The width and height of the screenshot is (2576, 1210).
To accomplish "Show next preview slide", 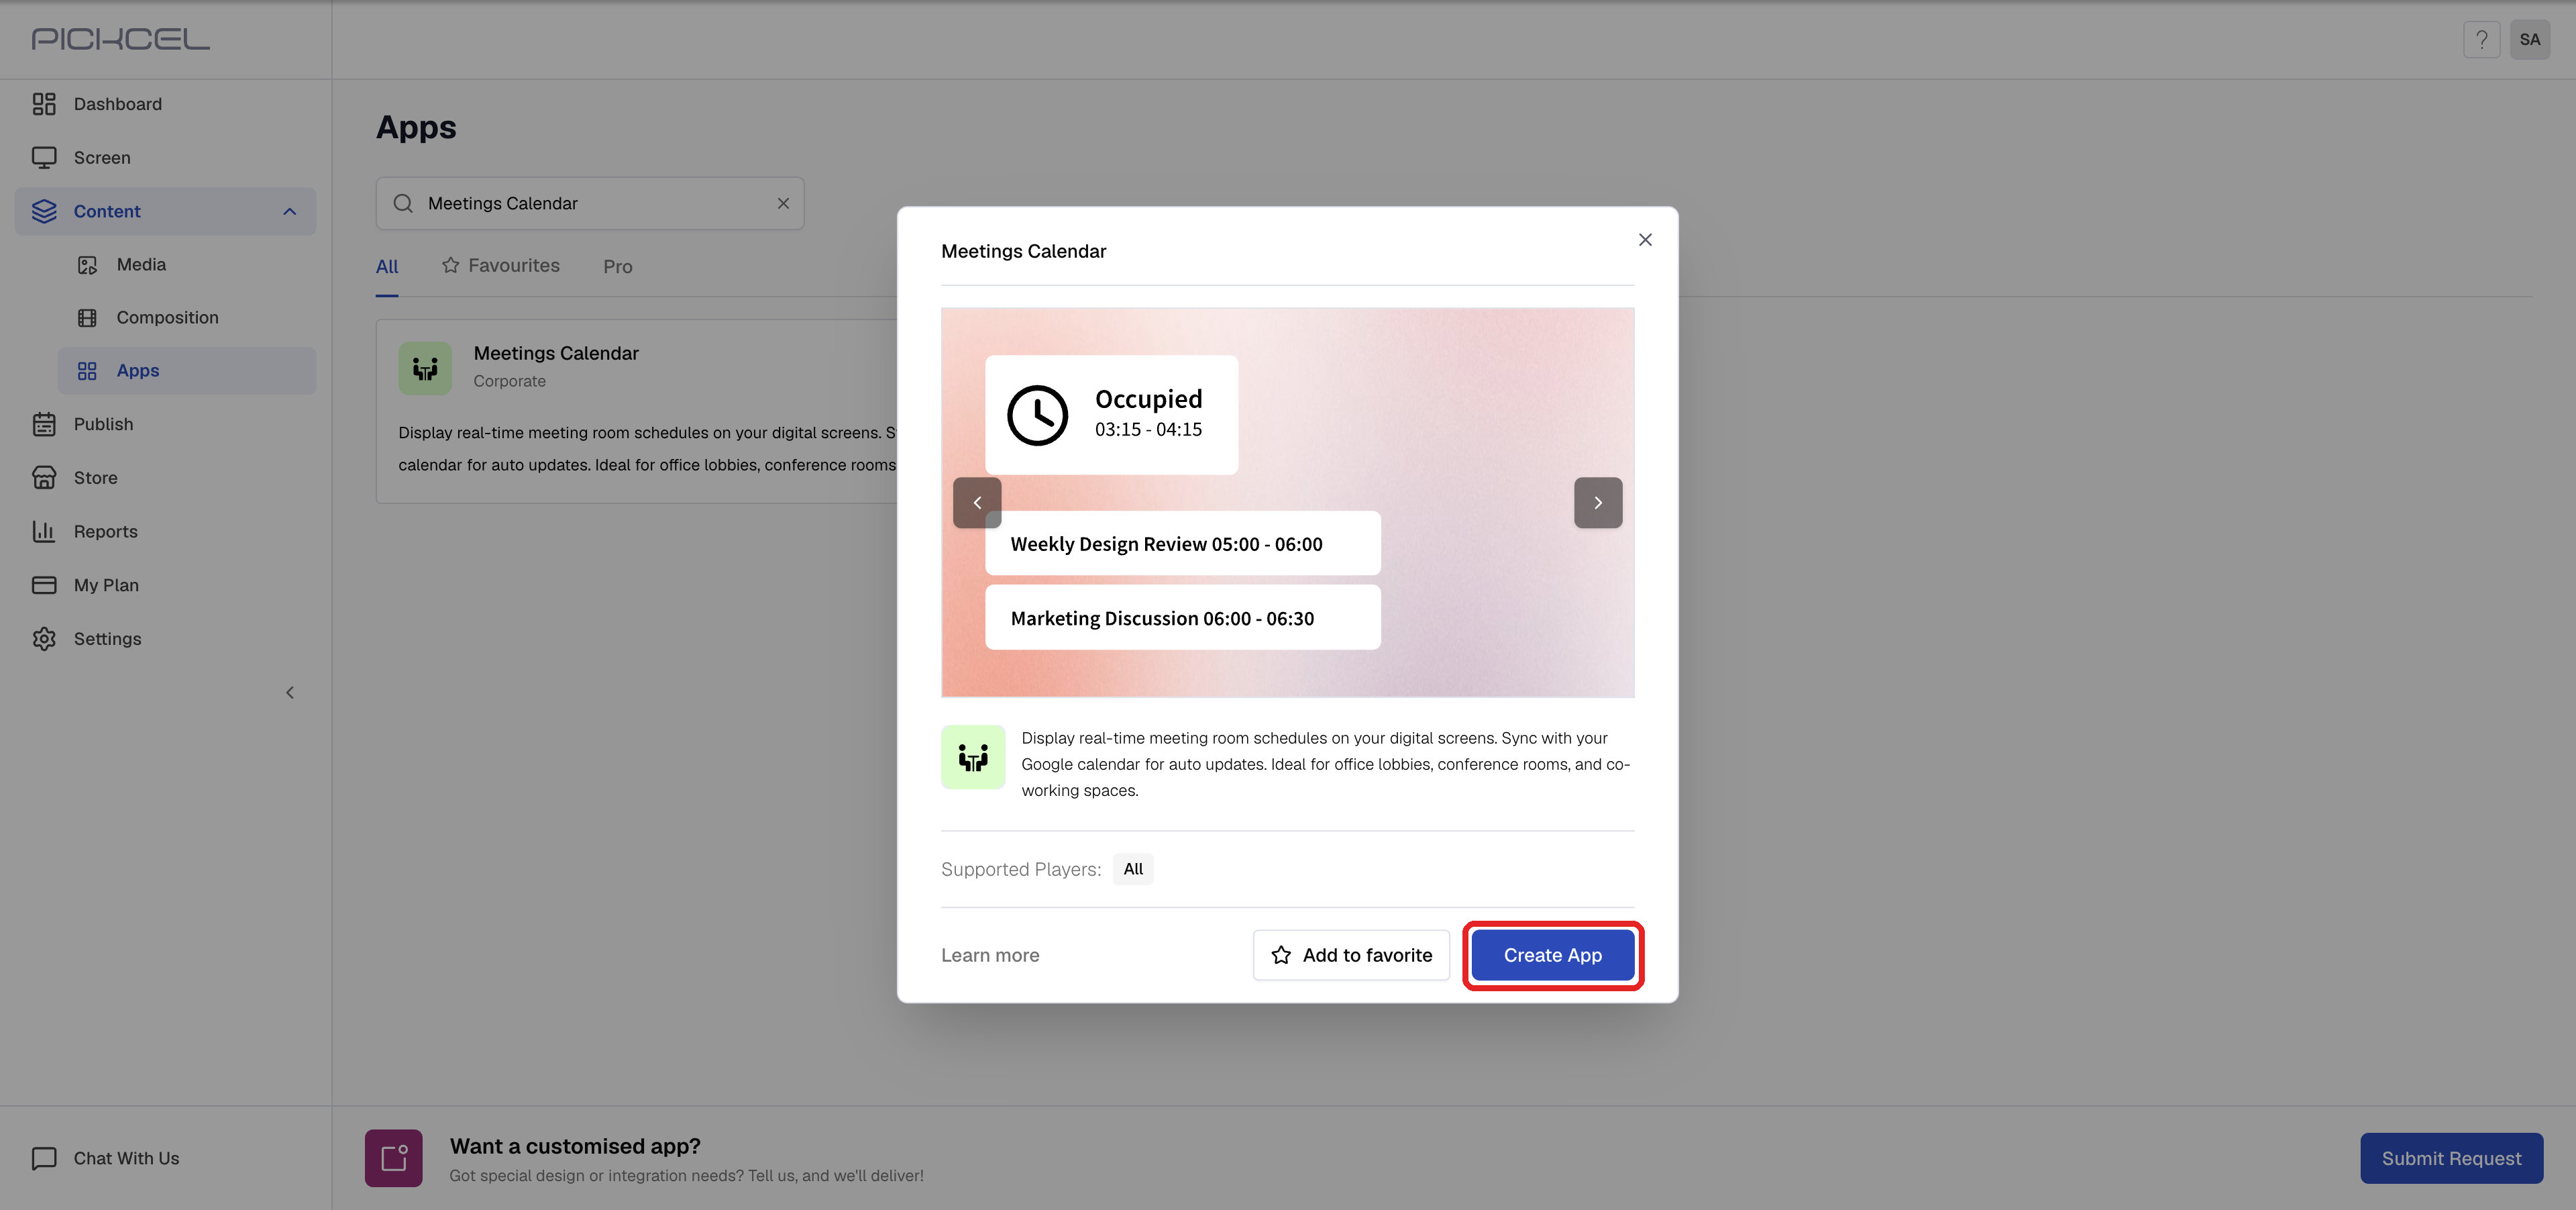I will pyautogui.click(x=1598, y=503).
